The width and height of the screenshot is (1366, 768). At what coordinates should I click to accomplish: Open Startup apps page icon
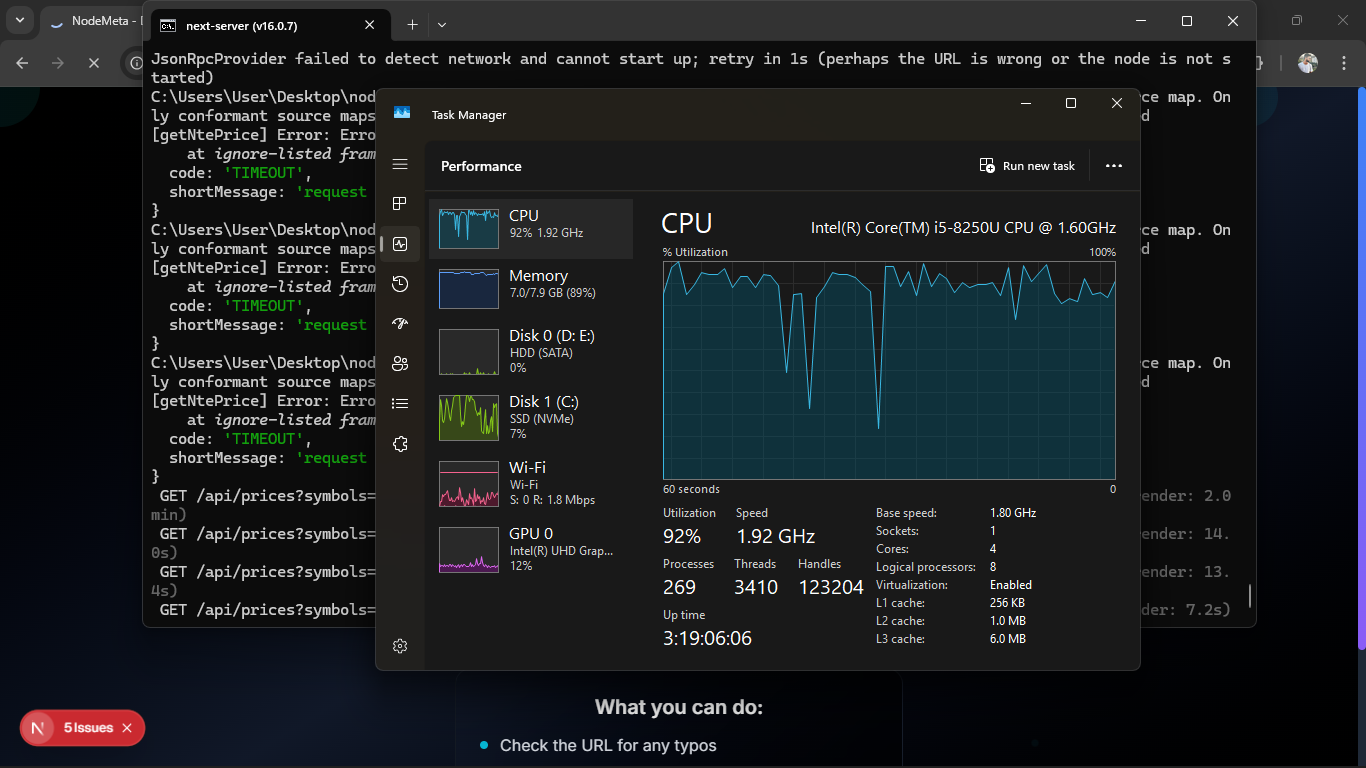point(400,324)
